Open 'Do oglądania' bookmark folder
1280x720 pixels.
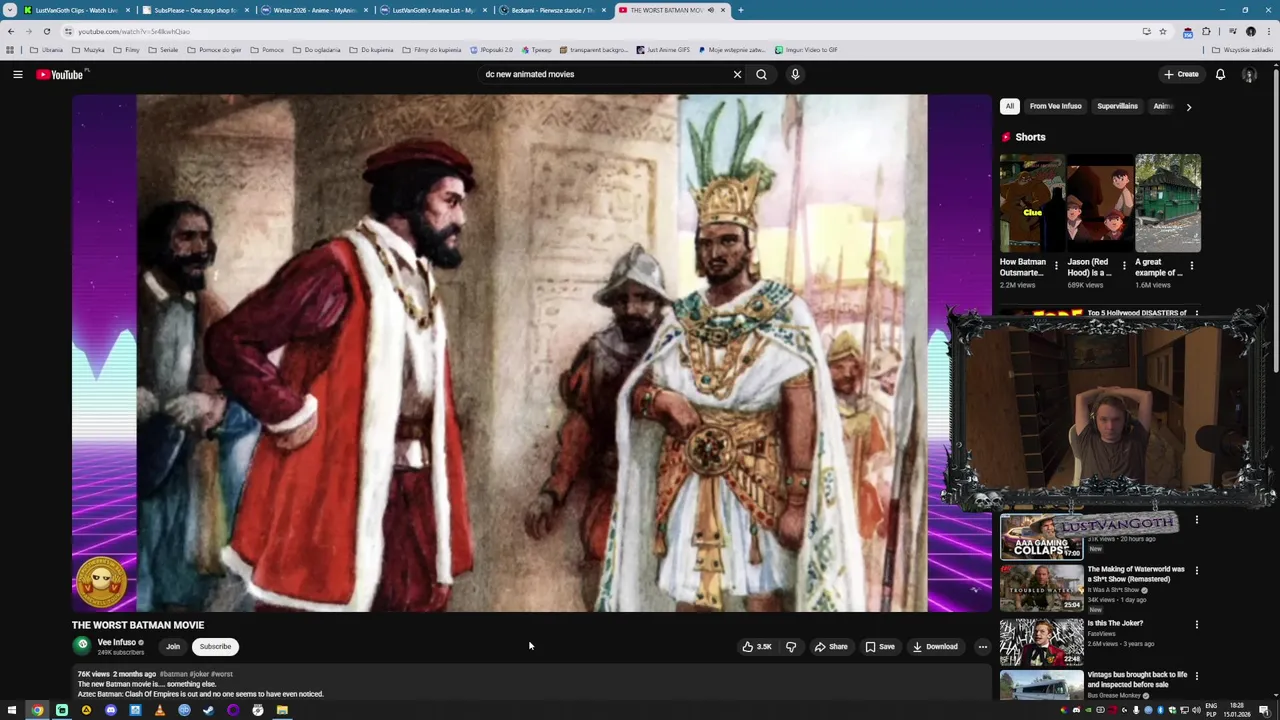pos(316,50)
